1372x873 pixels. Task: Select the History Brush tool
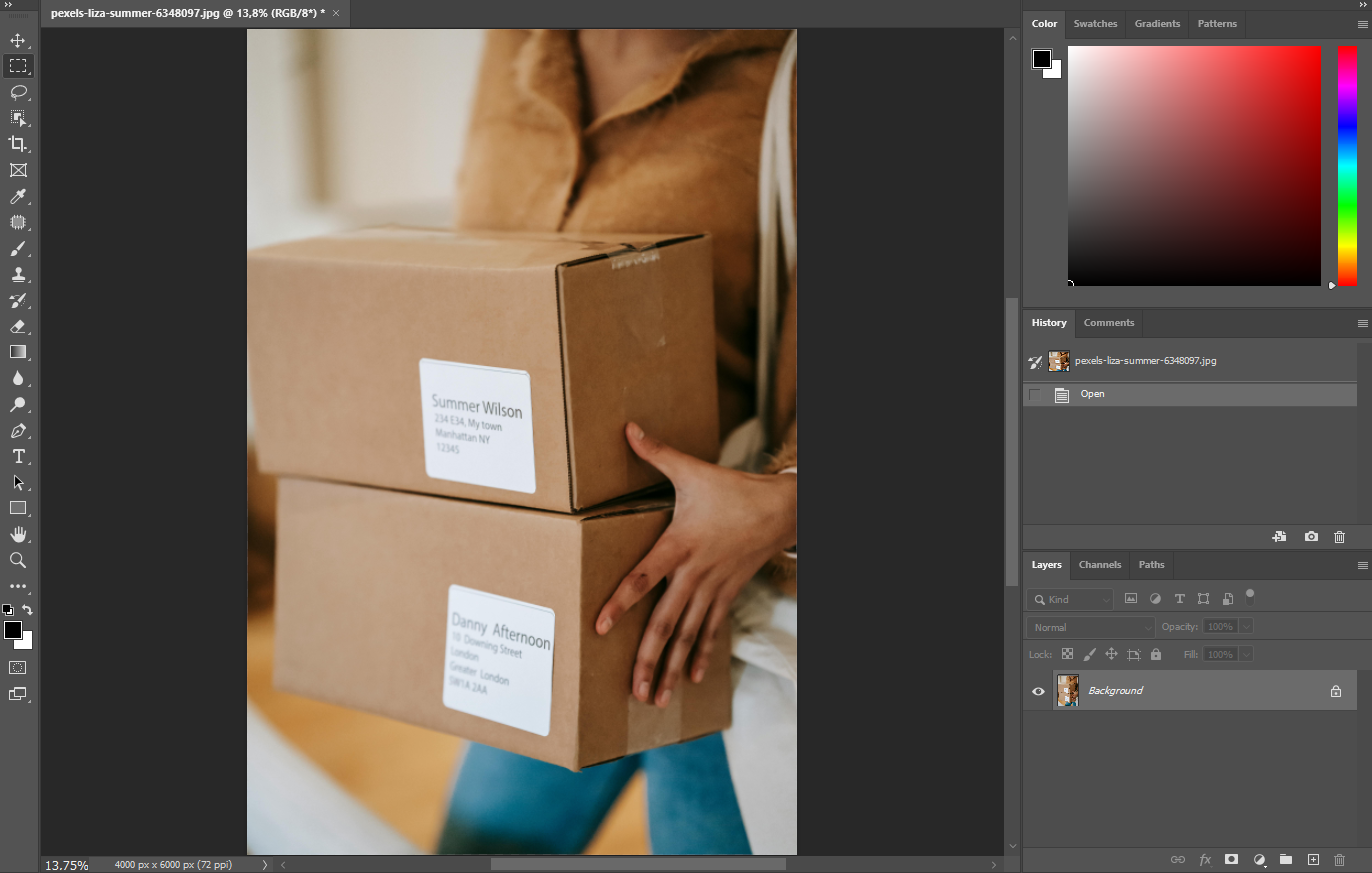click(x=18, y=300)
